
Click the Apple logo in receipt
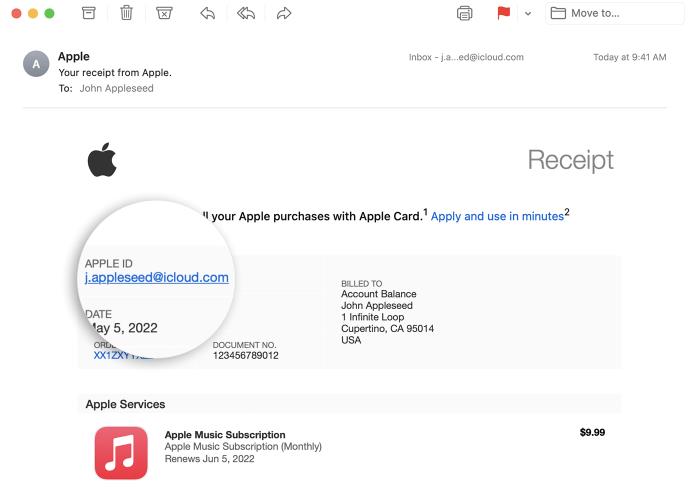102,160
